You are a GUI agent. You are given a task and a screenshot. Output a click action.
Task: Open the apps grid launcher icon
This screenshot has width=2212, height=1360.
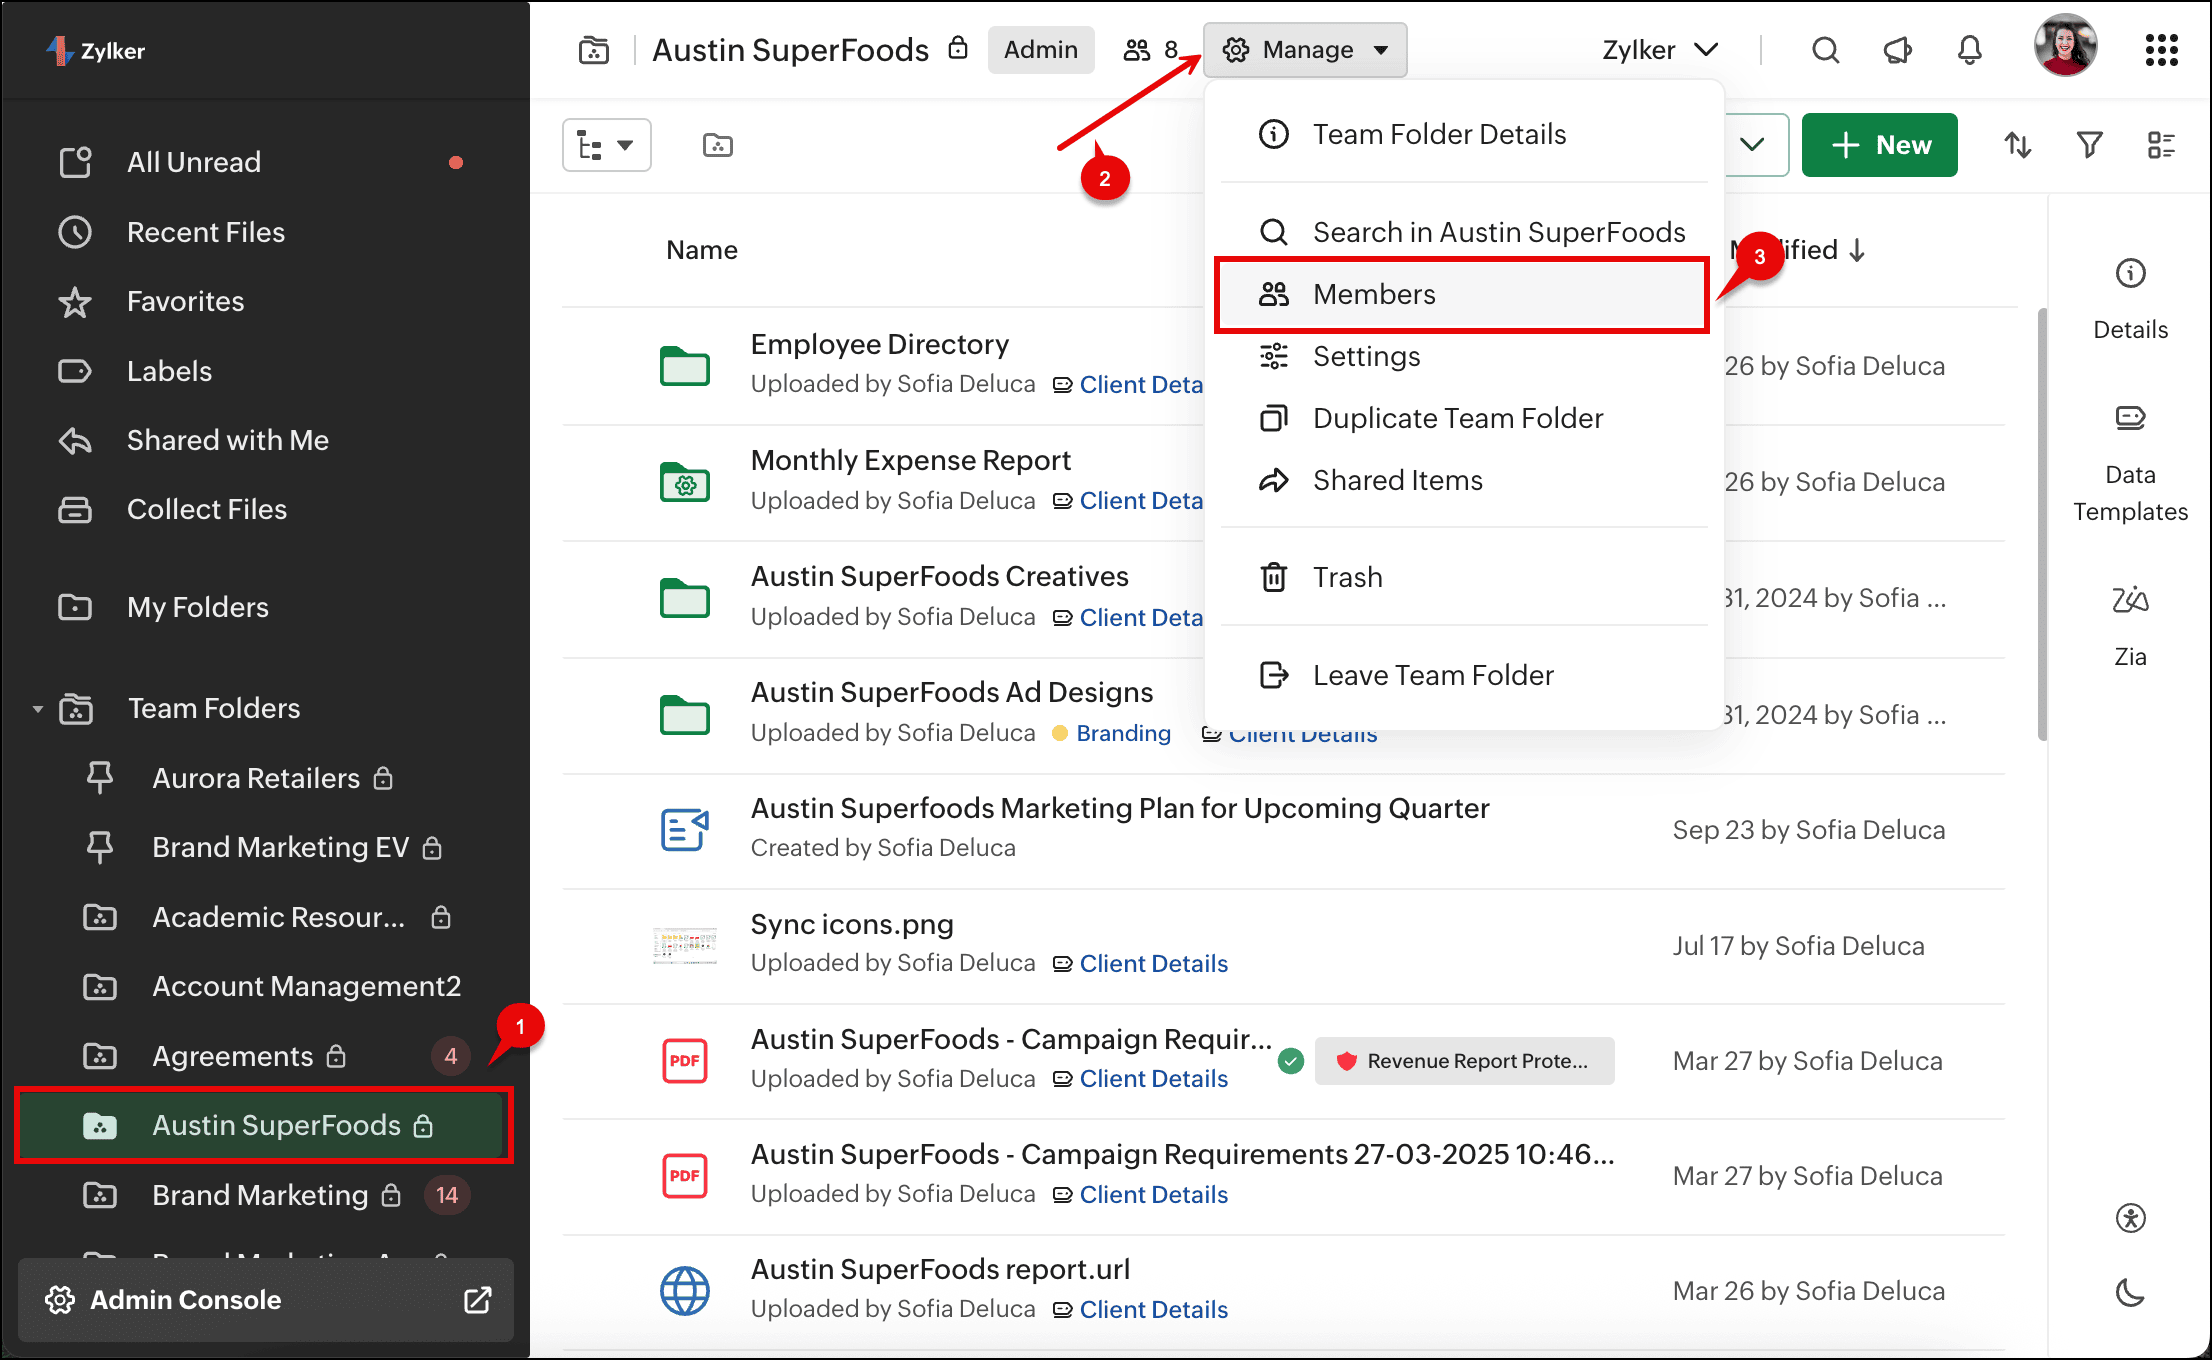coord(2161,50)
